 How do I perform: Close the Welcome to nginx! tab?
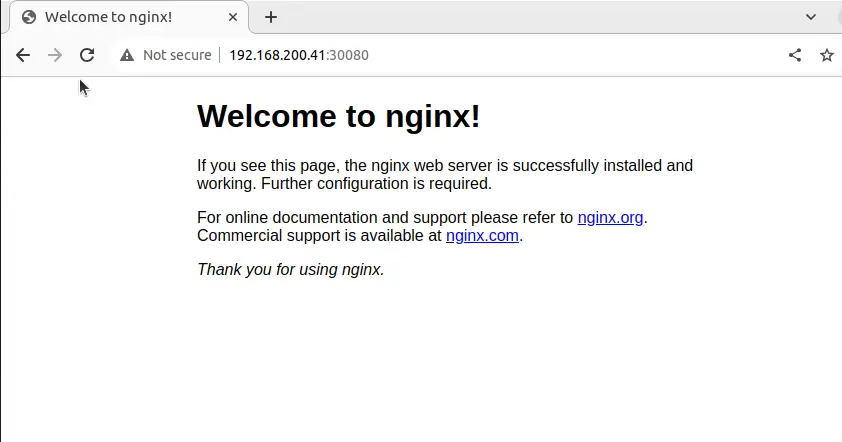[233, 17]
